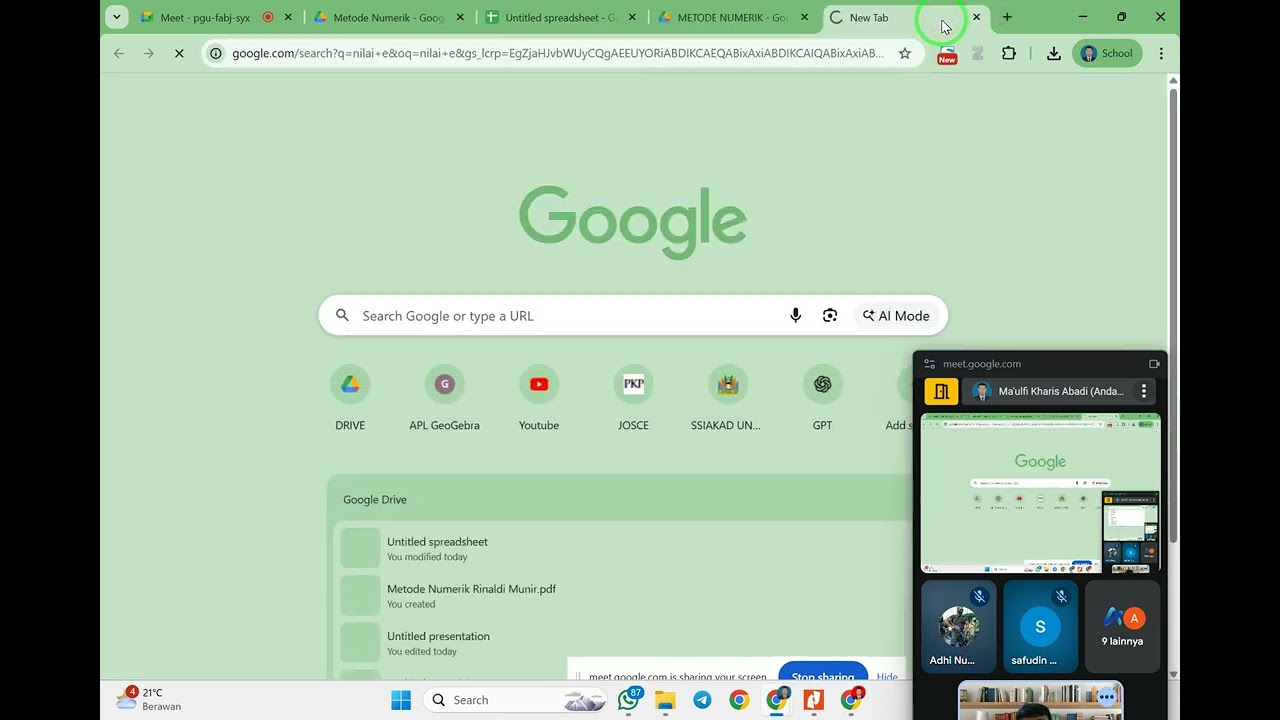Open the tab search dropdown arrow
Image resolution: width=1280 pixels, height=720 pixels.
[x=117, y=17]
